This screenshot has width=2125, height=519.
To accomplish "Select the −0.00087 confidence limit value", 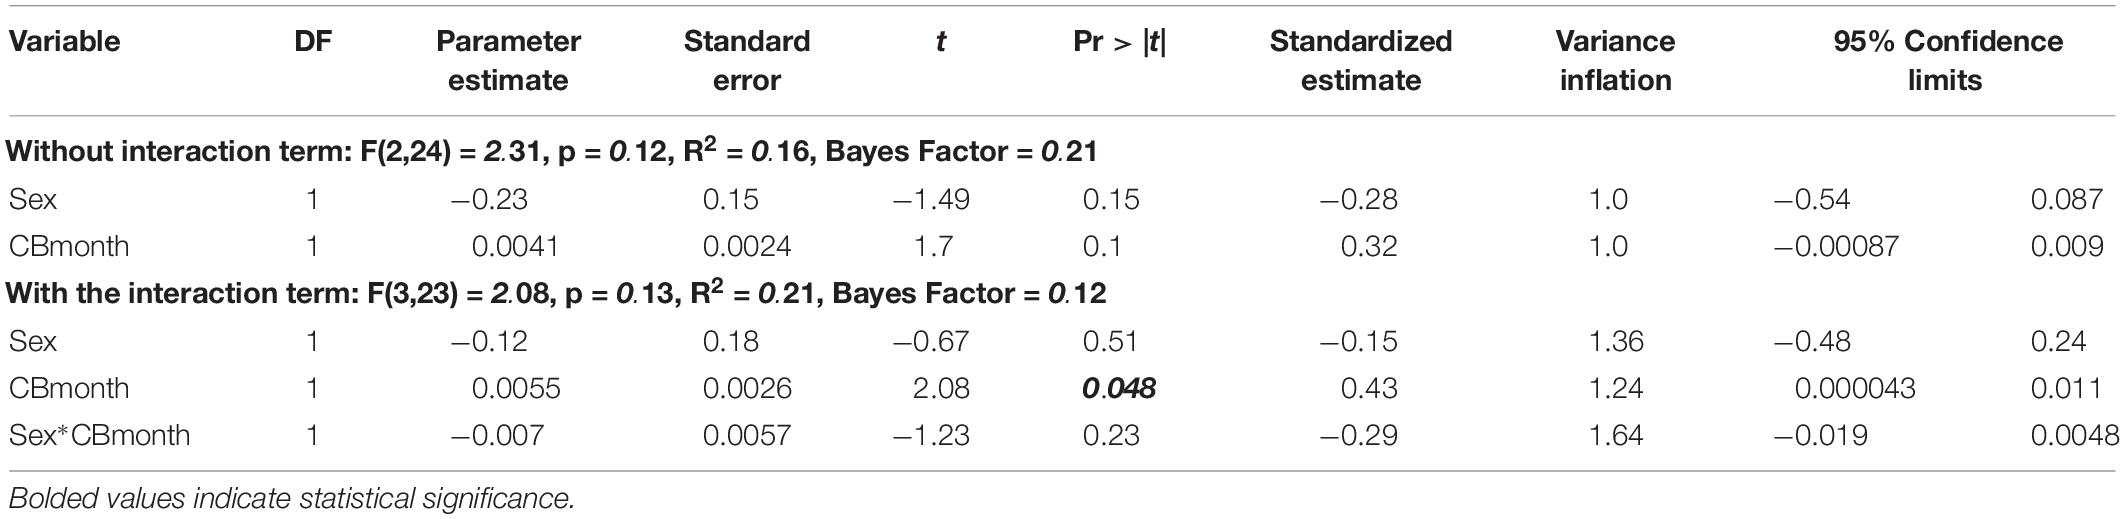I will point(1836,246).
